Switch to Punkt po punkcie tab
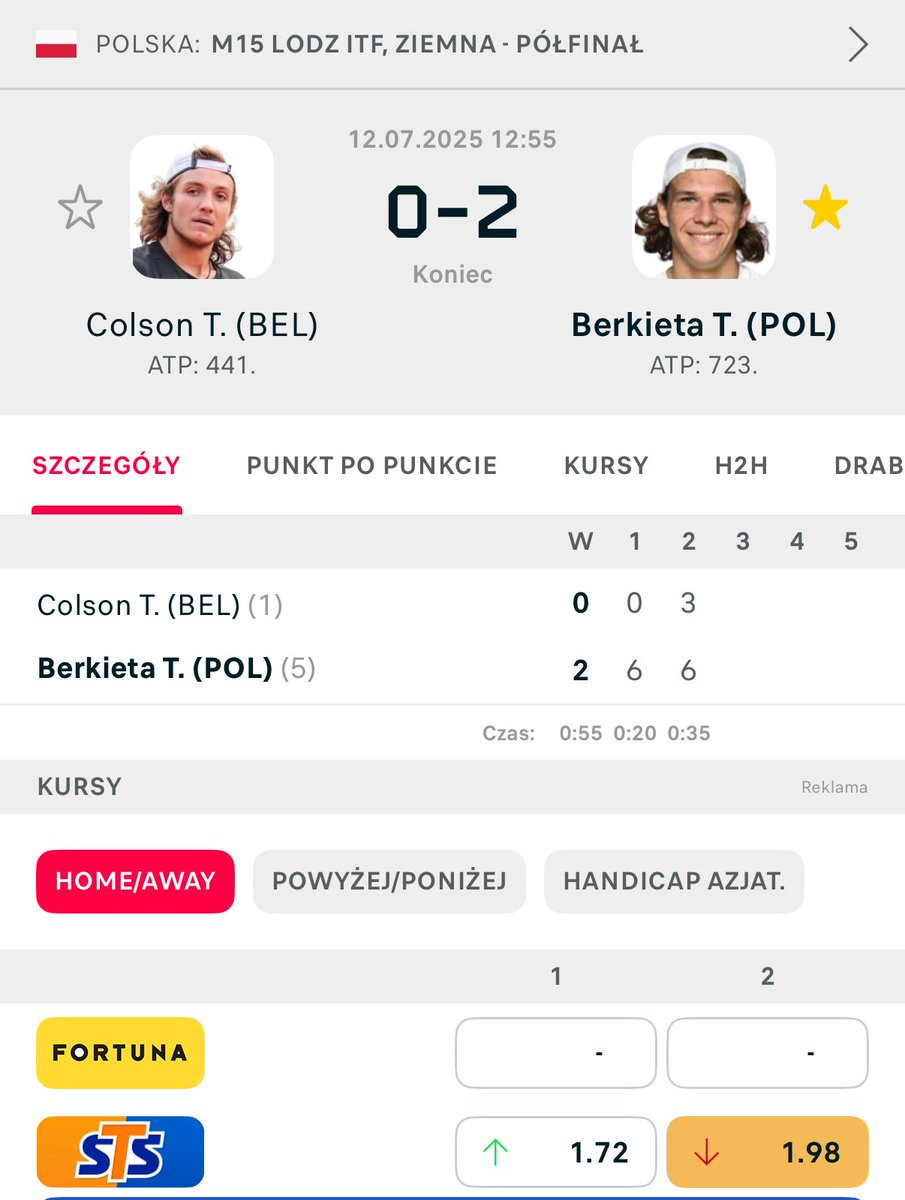The width and height of the screenshot is (905, 1200). click(372, 465)
